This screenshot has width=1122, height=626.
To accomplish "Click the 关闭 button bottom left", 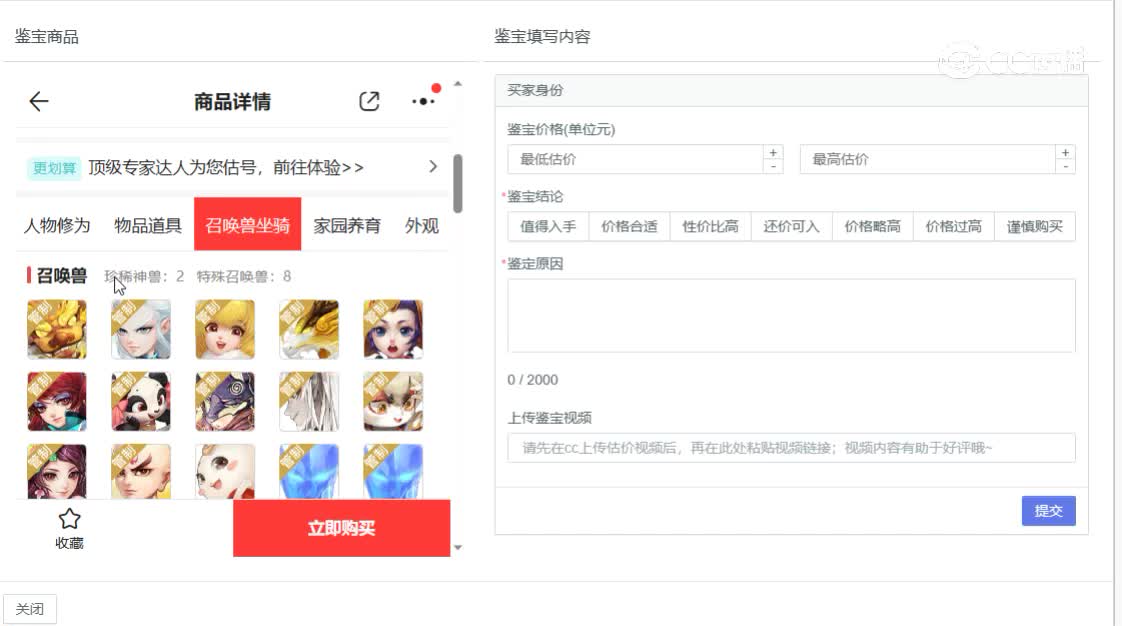I will click(30, 608).
